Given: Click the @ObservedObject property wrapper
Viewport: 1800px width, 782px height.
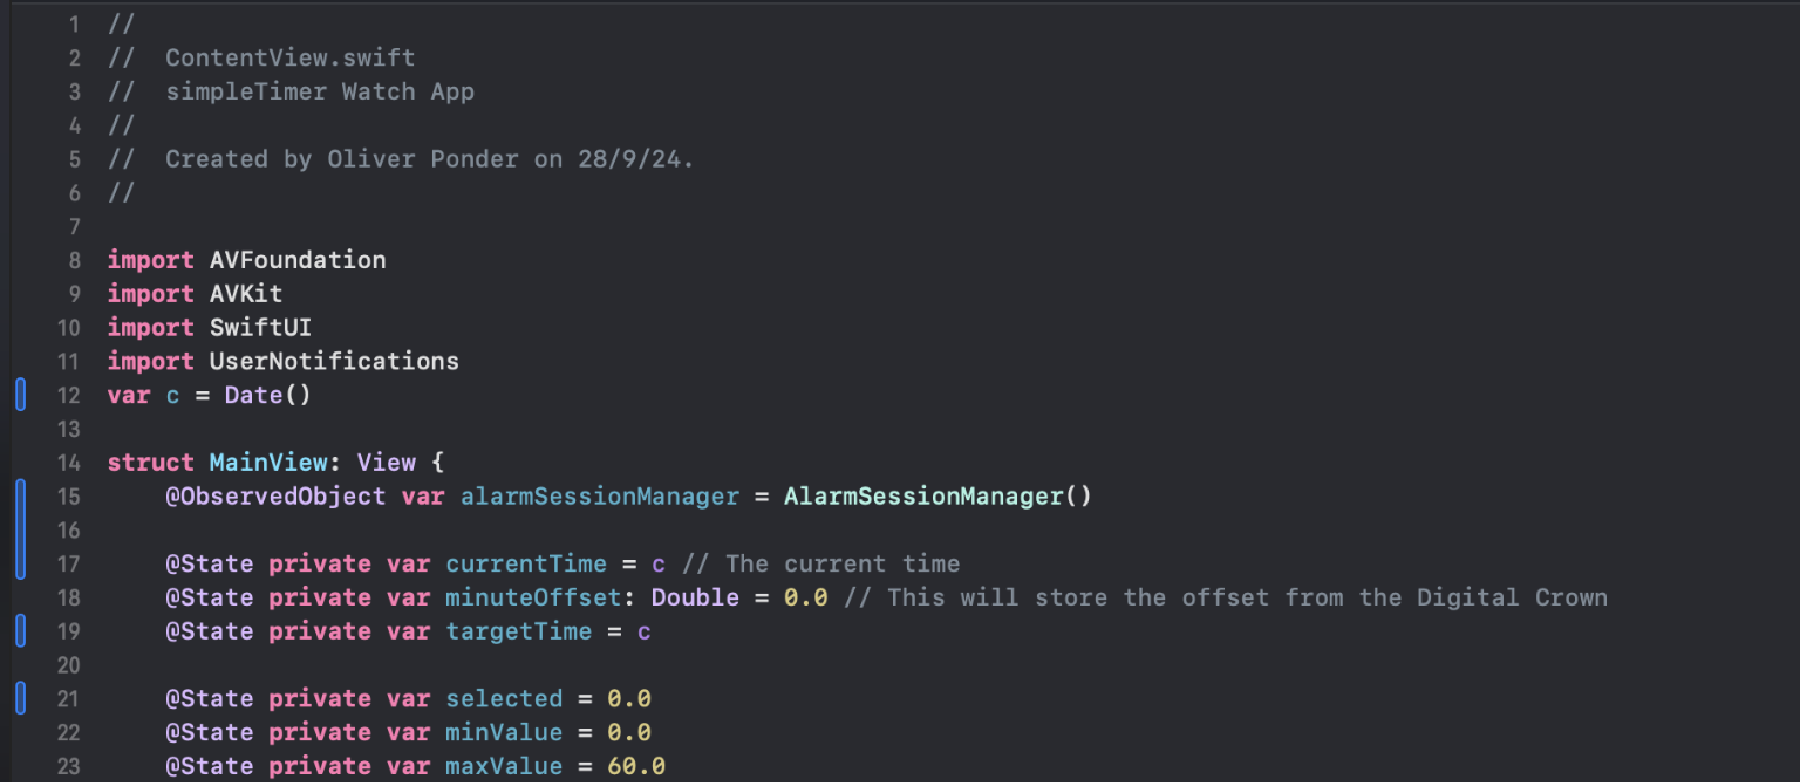Looking at the screenshot, I should 275,496.
